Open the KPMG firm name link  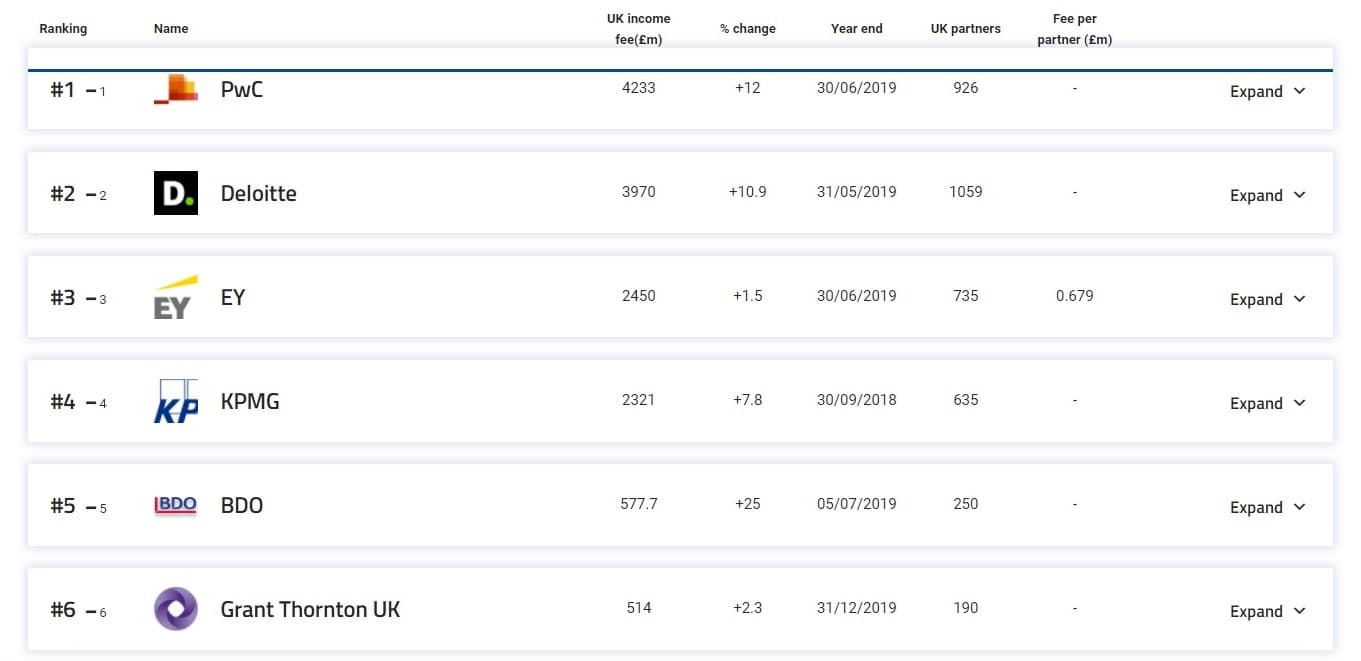click(x=250, y=401)
